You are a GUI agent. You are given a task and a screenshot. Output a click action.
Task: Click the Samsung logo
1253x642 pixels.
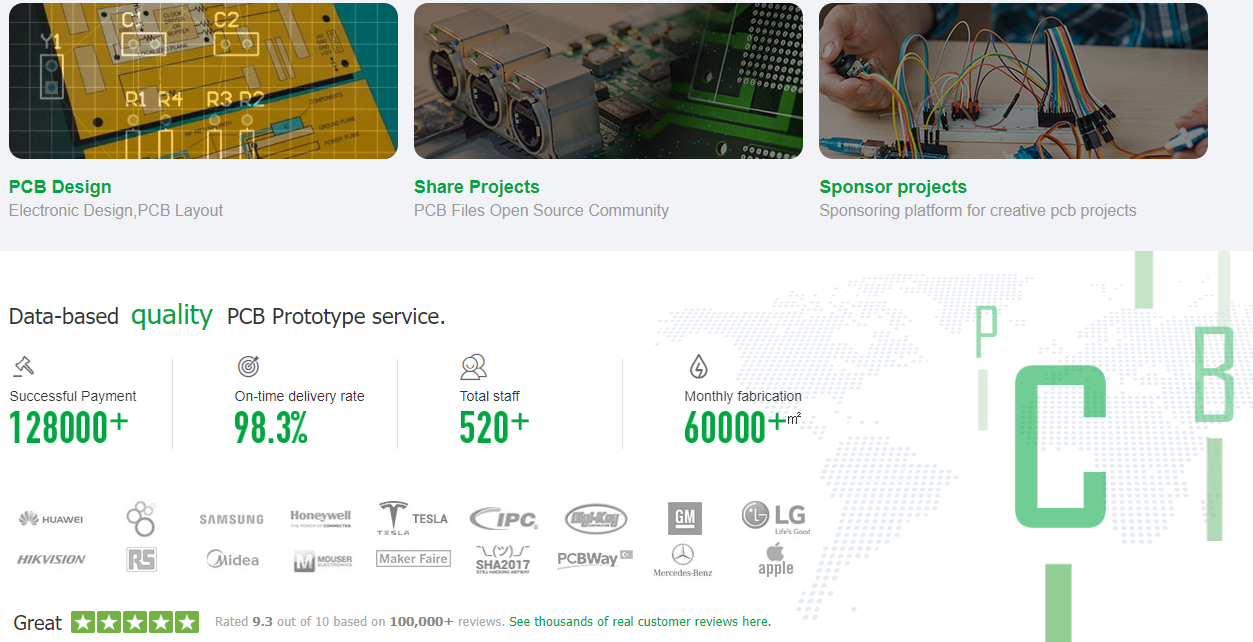click(x=231, y=519)
